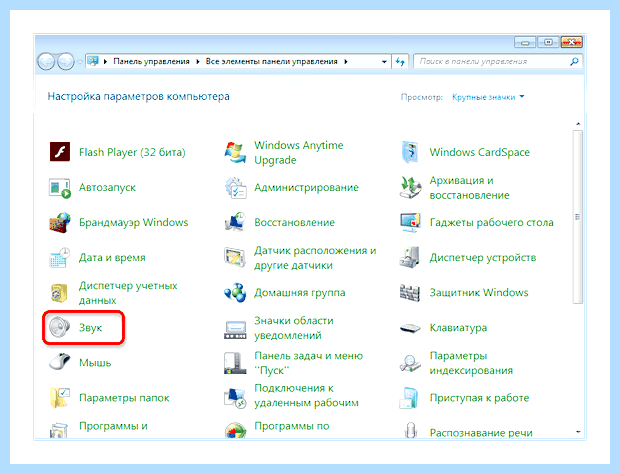Click the Панель управления breadcrumb

151,61
